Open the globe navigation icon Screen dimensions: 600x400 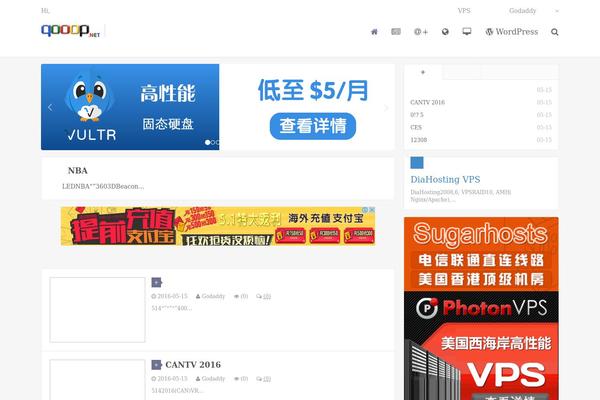(x=445, y=32)
